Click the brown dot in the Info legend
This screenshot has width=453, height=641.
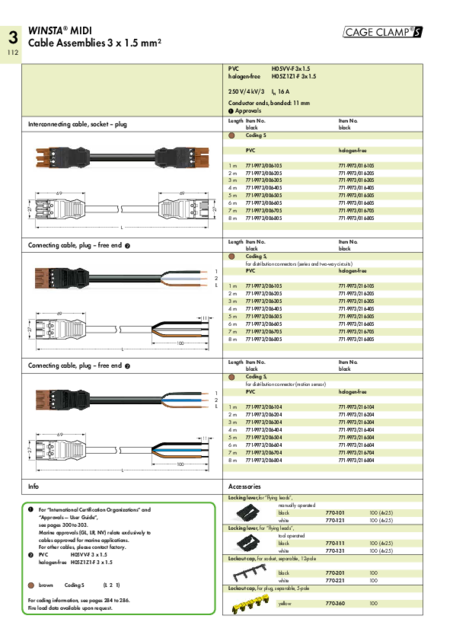[31, 585]
